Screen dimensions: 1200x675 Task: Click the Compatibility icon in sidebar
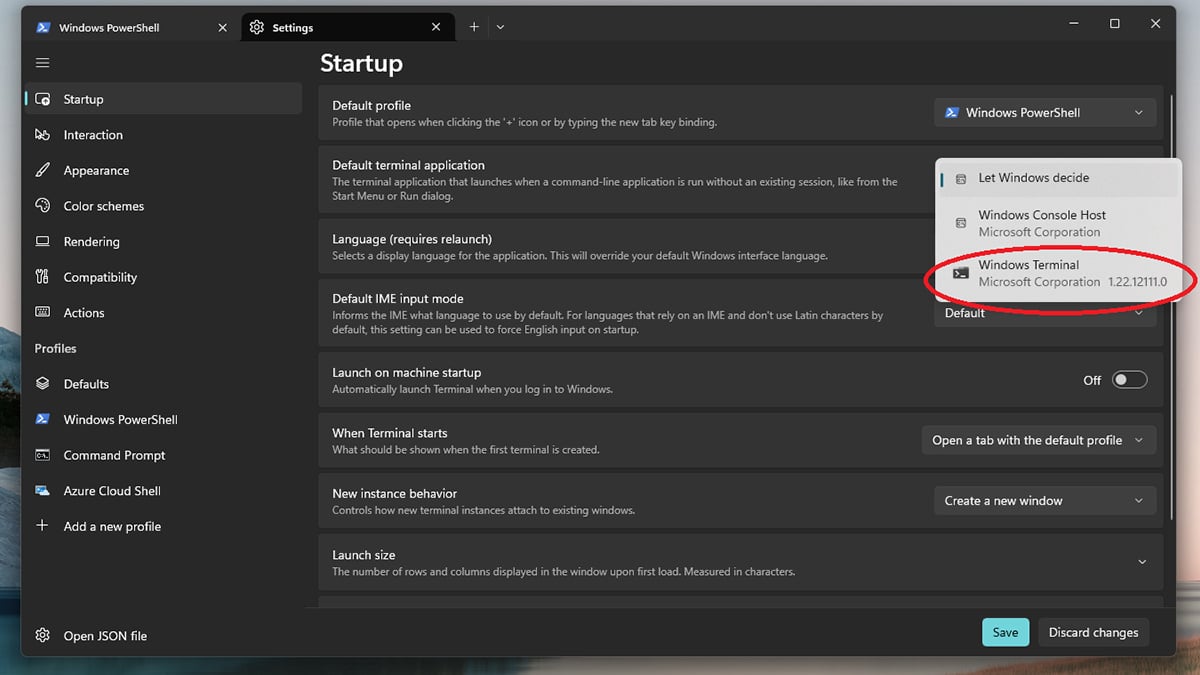pos(42,277)
